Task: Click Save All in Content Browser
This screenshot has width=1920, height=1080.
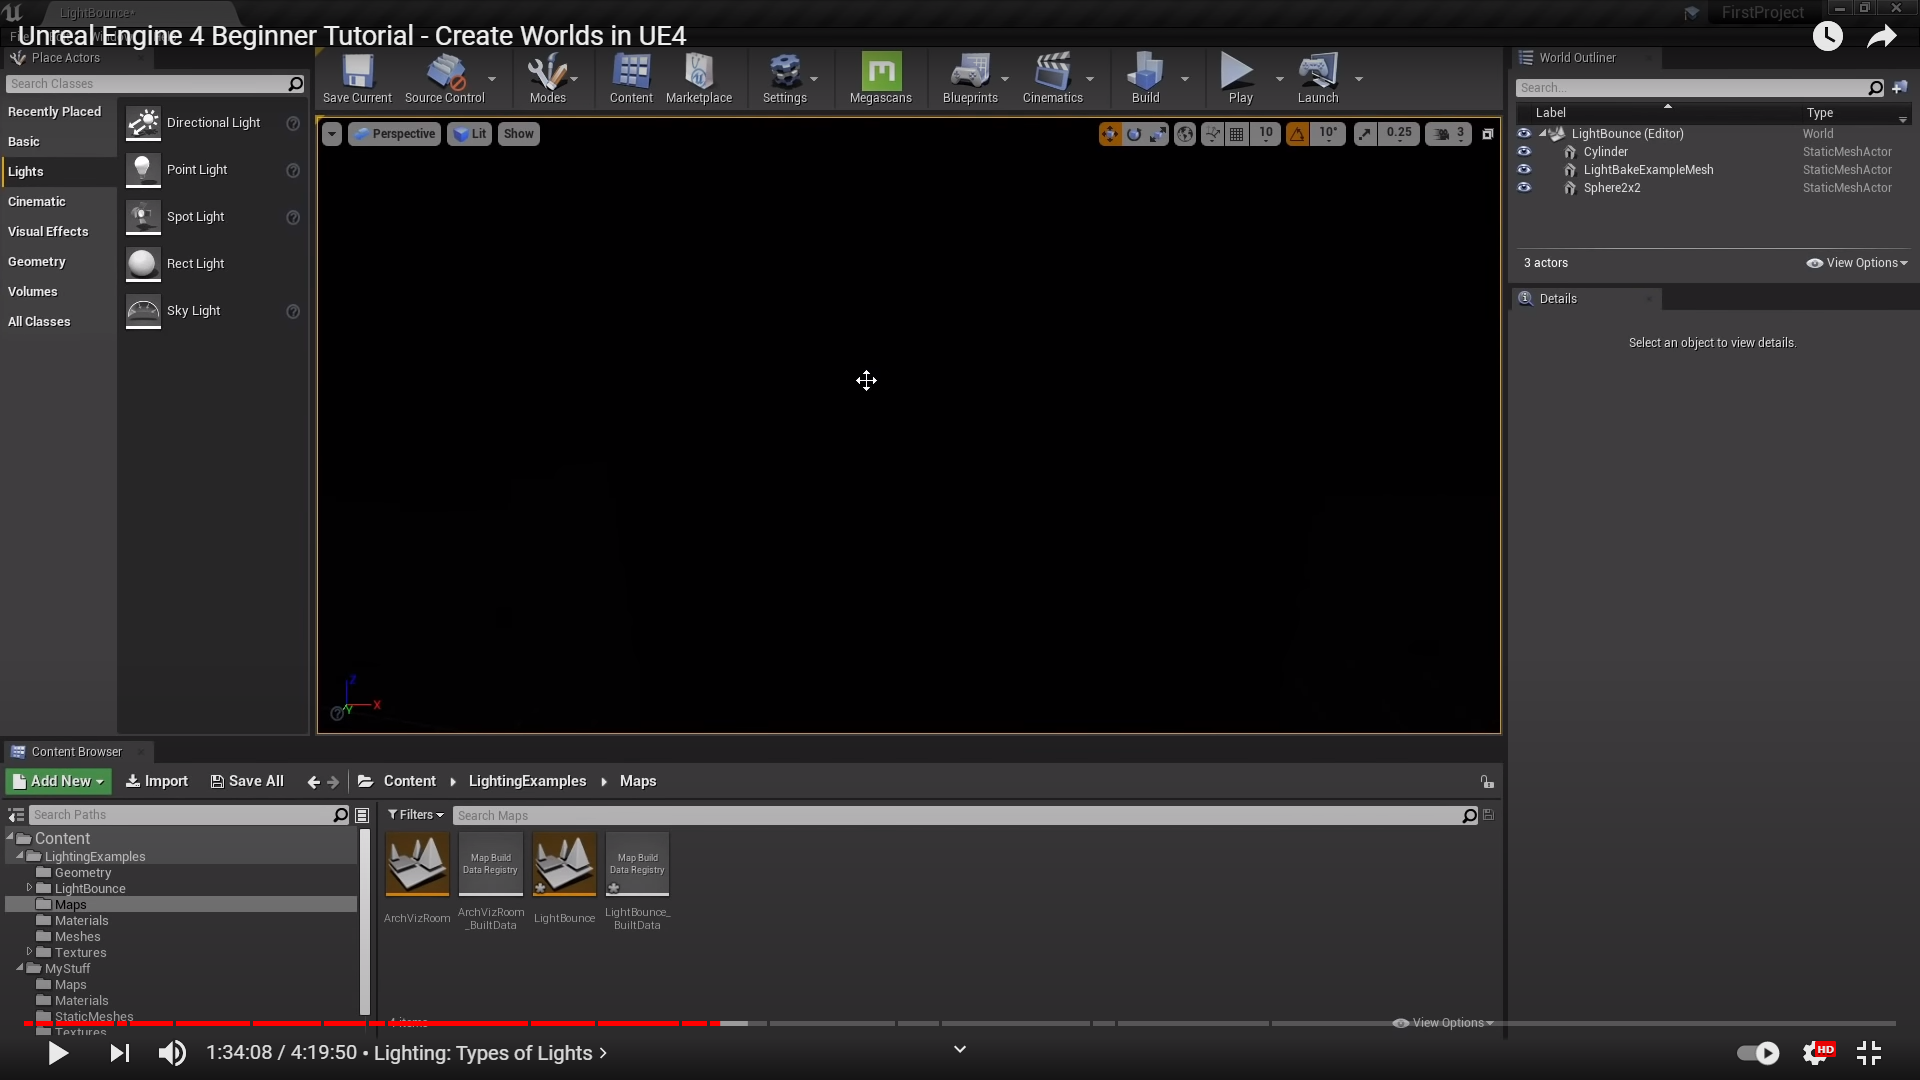Action: point(247,781)
